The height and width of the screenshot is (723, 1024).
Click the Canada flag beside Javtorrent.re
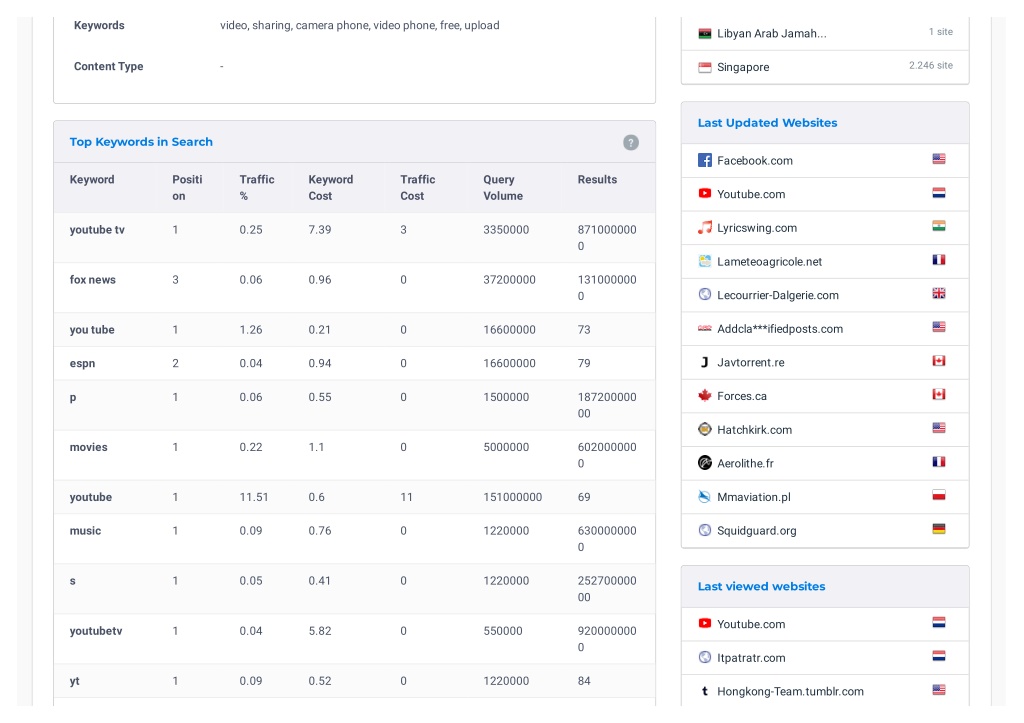click(938, 361)
